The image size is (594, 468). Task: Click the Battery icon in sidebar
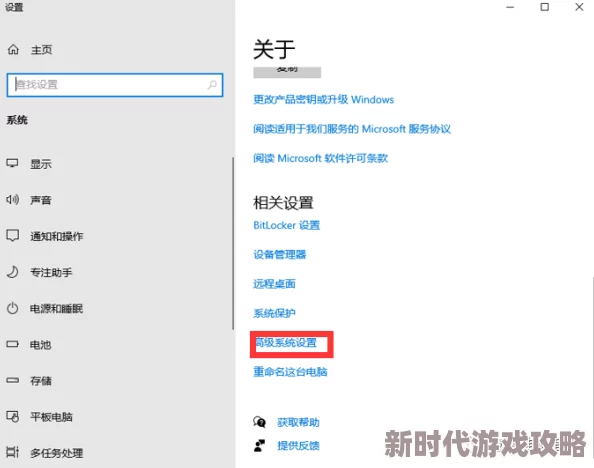(12, 344)
